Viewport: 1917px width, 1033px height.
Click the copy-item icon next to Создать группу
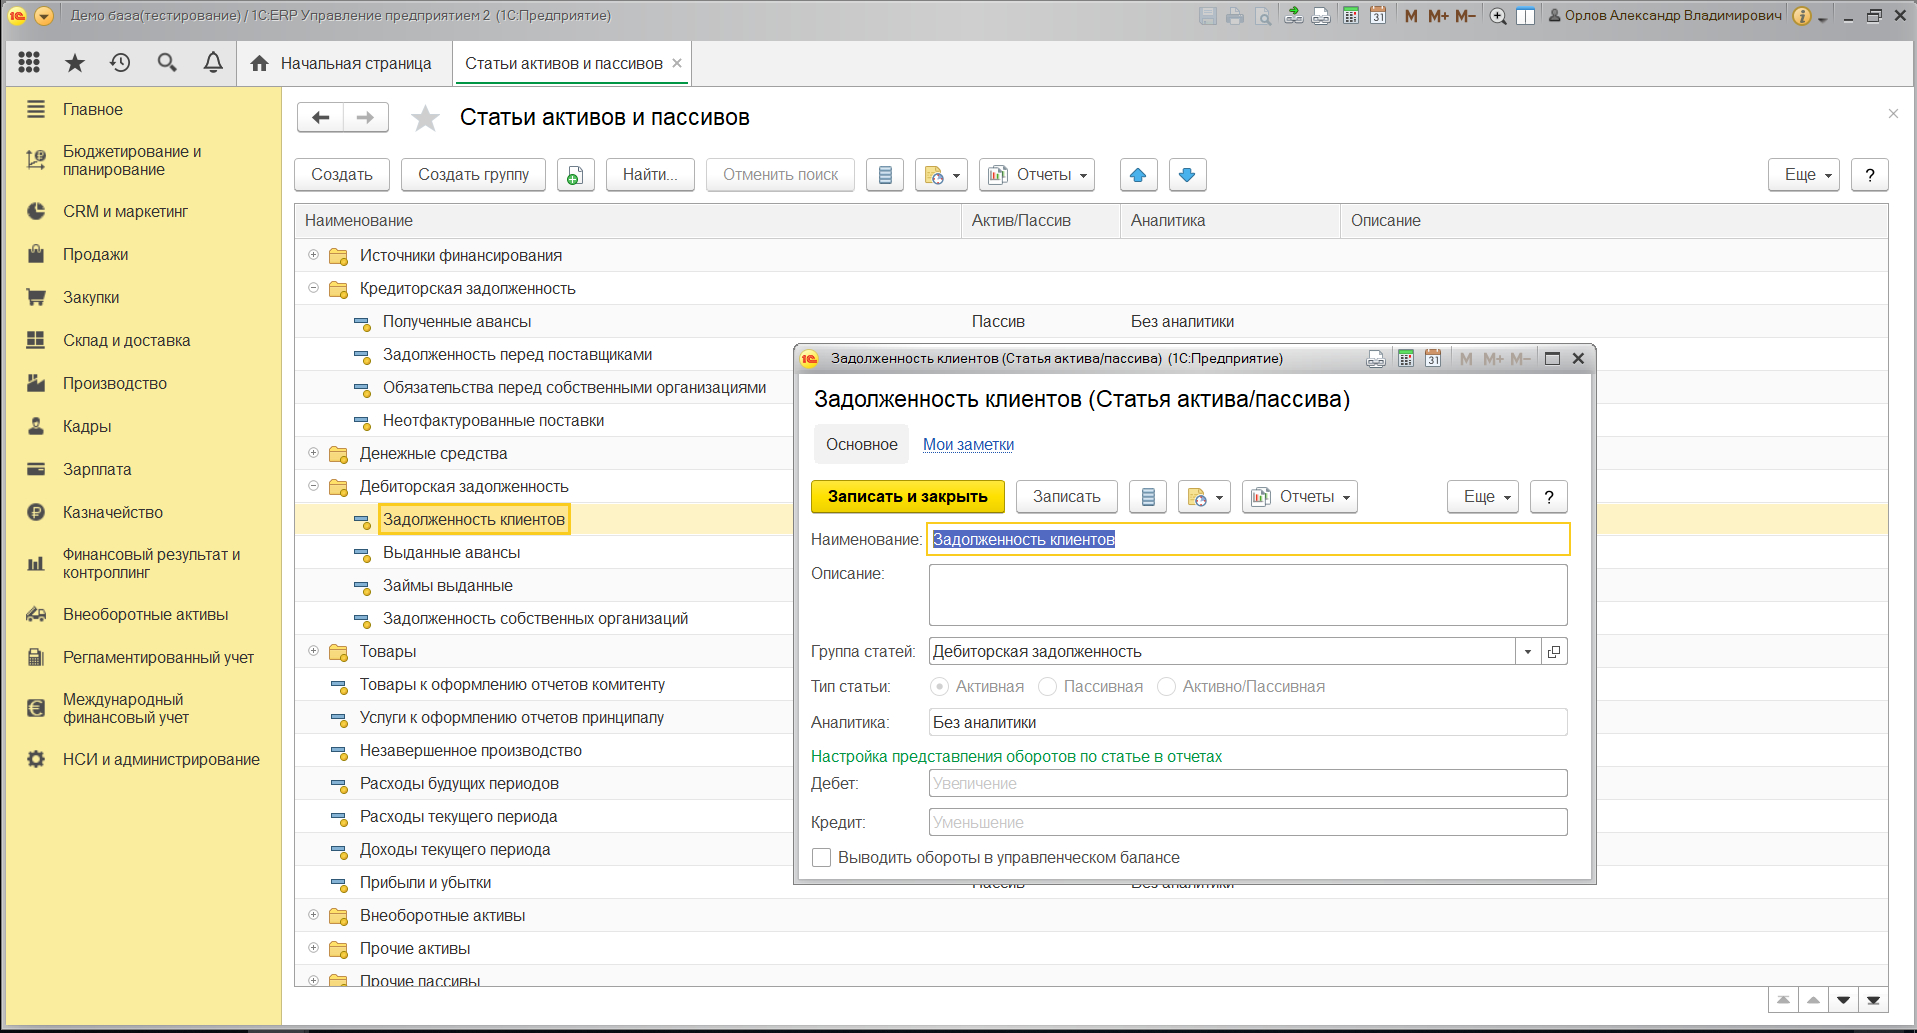575,175
